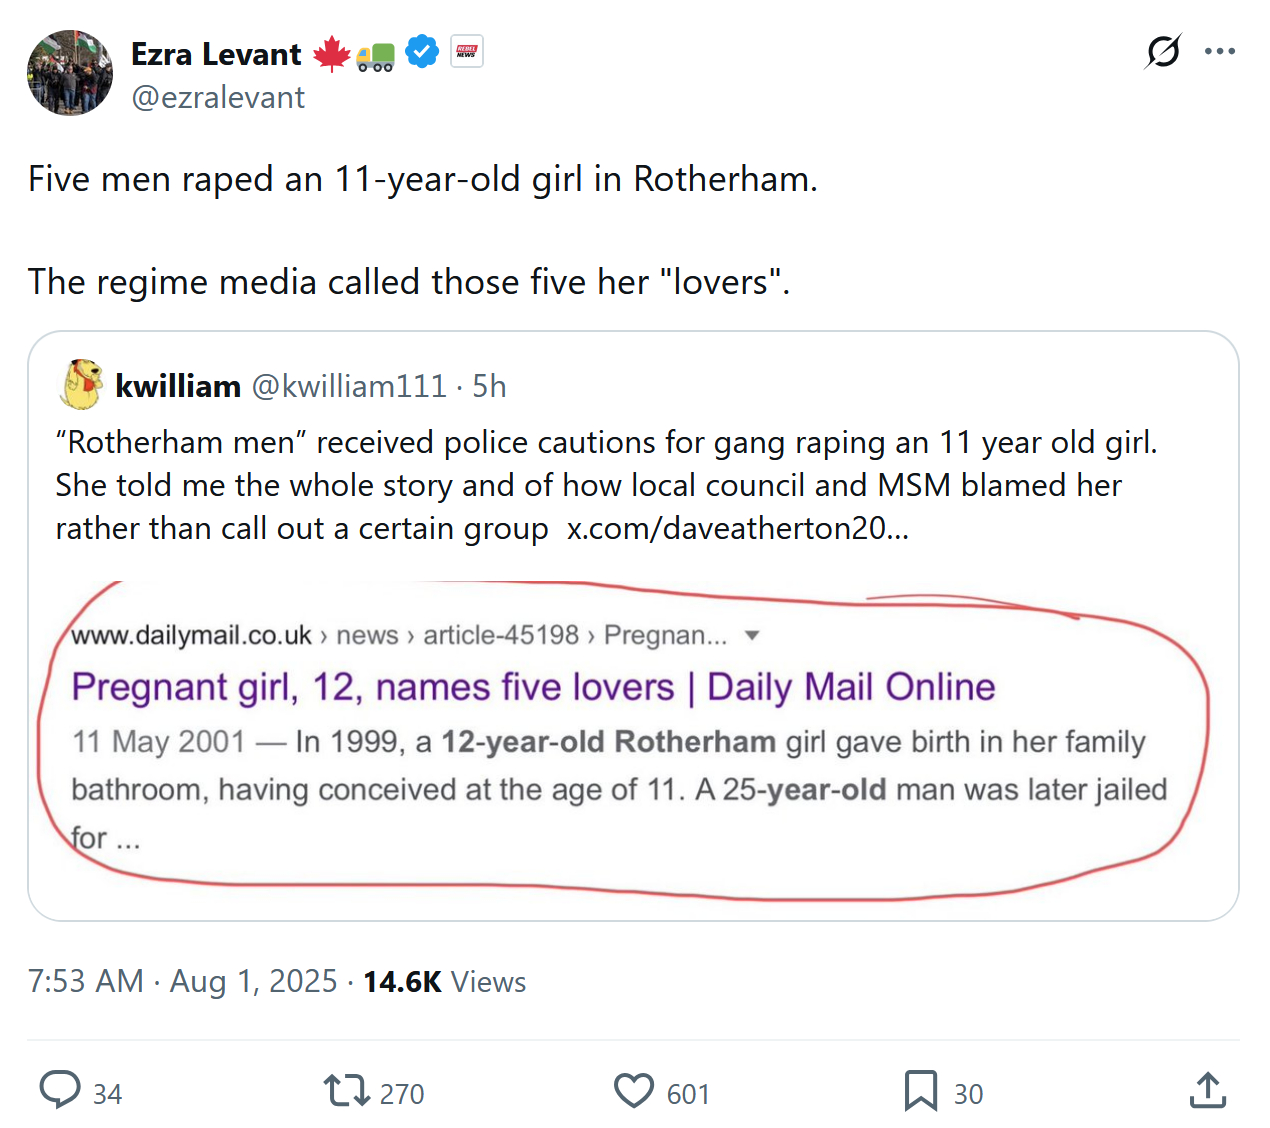This screenshot has height=1128, width=1270.
Task: Click the Rebel News affiliation badge
Action: (x=467, y=52)
